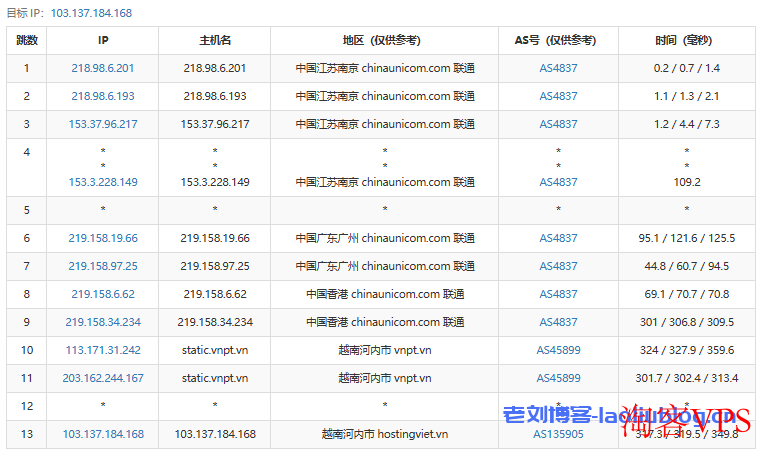
Task: Open the AS4837 link in hop 3 row
Action: point(558,124)
